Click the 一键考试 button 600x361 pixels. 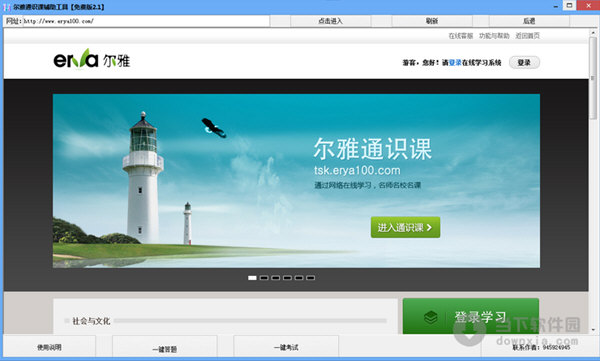pos(286,347)
